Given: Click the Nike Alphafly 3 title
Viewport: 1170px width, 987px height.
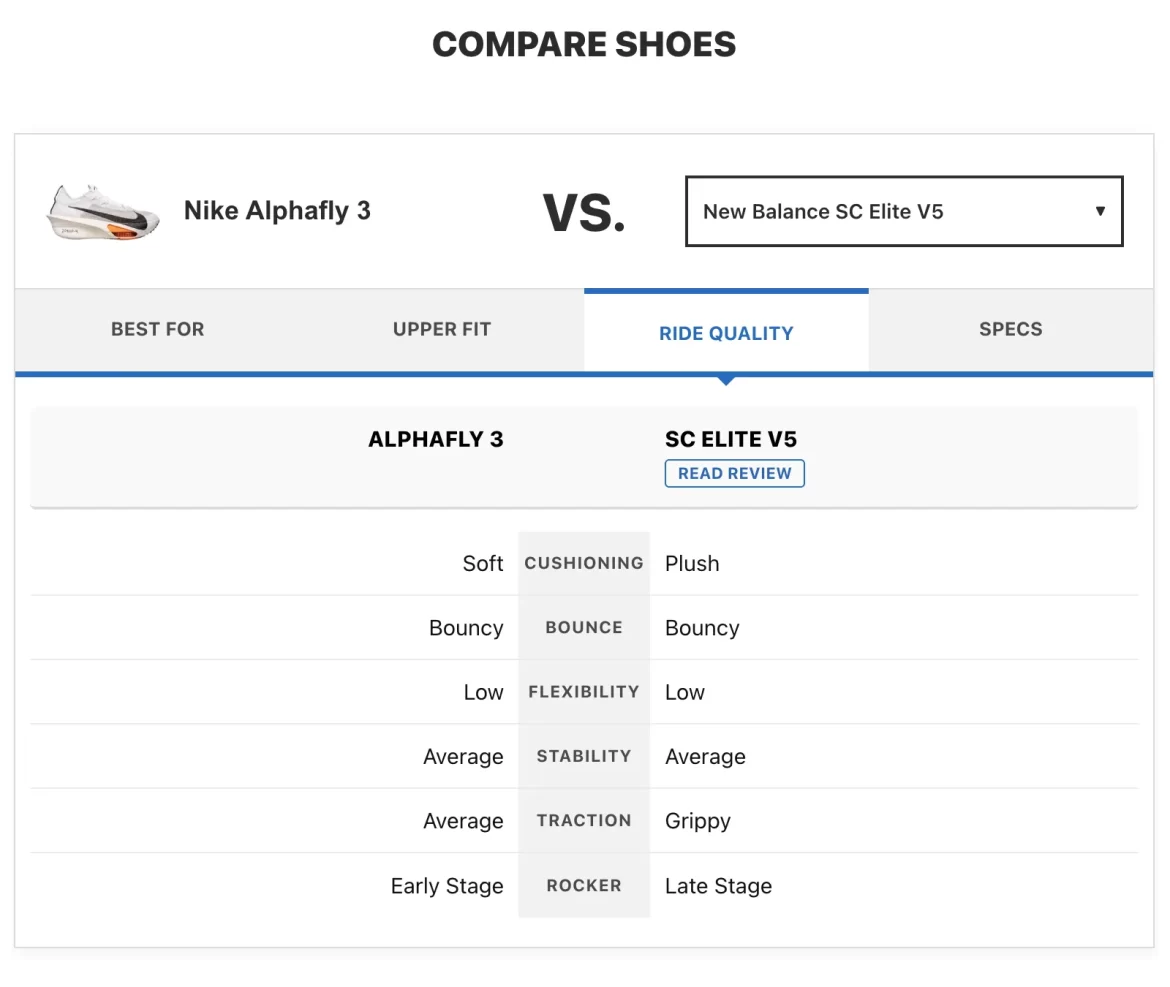Looking at the screenshot, I should click(x=277, y=210).
